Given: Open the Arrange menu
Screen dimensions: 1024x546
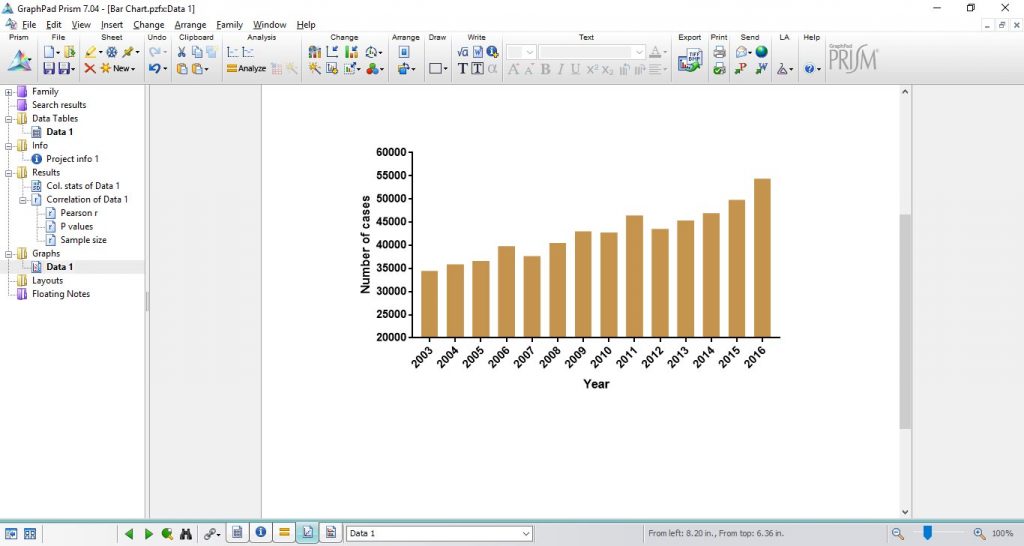Looking at the screenshot, I should (190, 24).
